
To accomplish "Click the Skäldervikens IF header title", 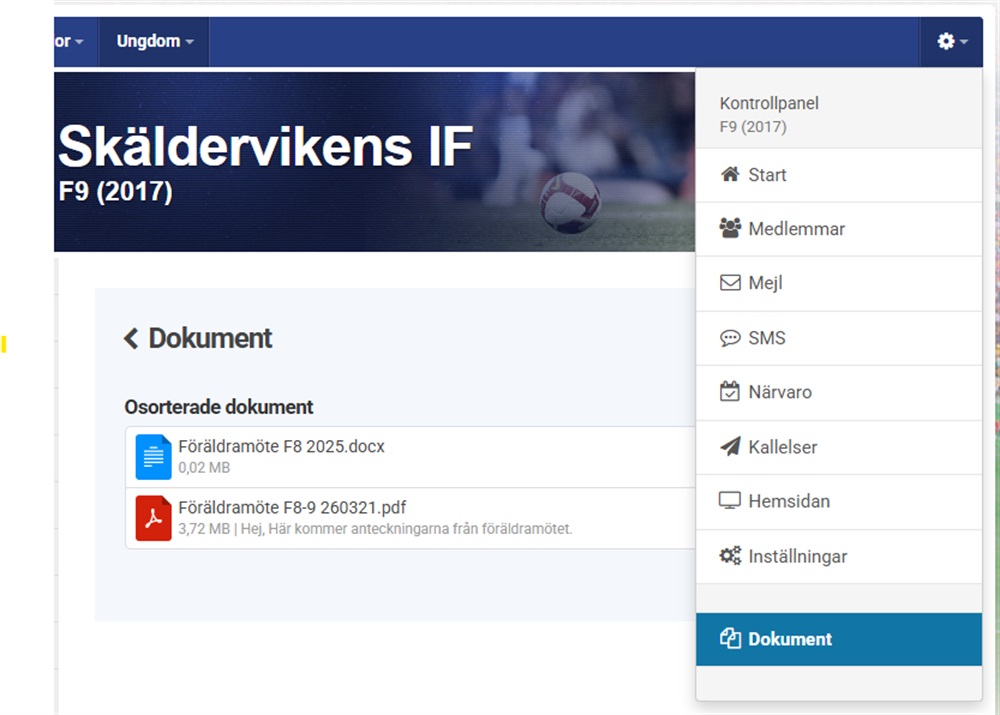I will (x=265, y=148).
